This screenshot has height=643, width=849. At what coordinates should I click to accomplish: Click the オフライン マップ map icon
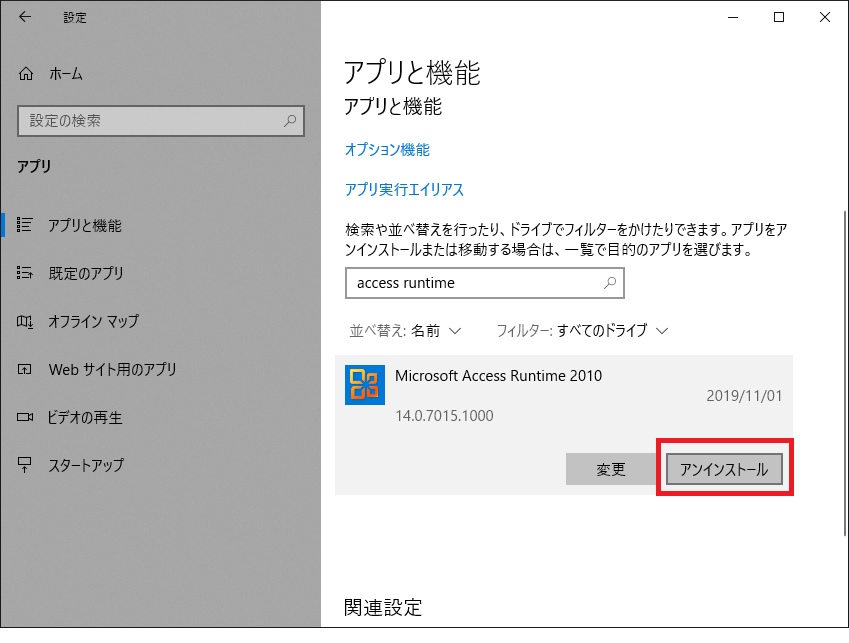26,321
